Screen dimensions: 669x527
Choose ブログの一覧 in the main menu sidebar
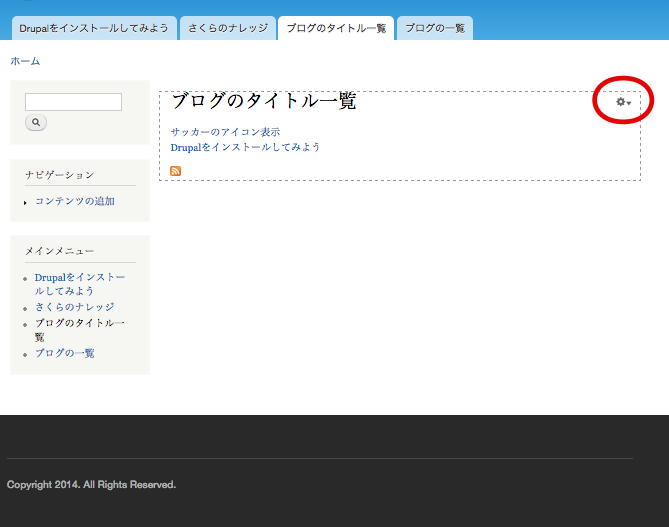[65, 353]
